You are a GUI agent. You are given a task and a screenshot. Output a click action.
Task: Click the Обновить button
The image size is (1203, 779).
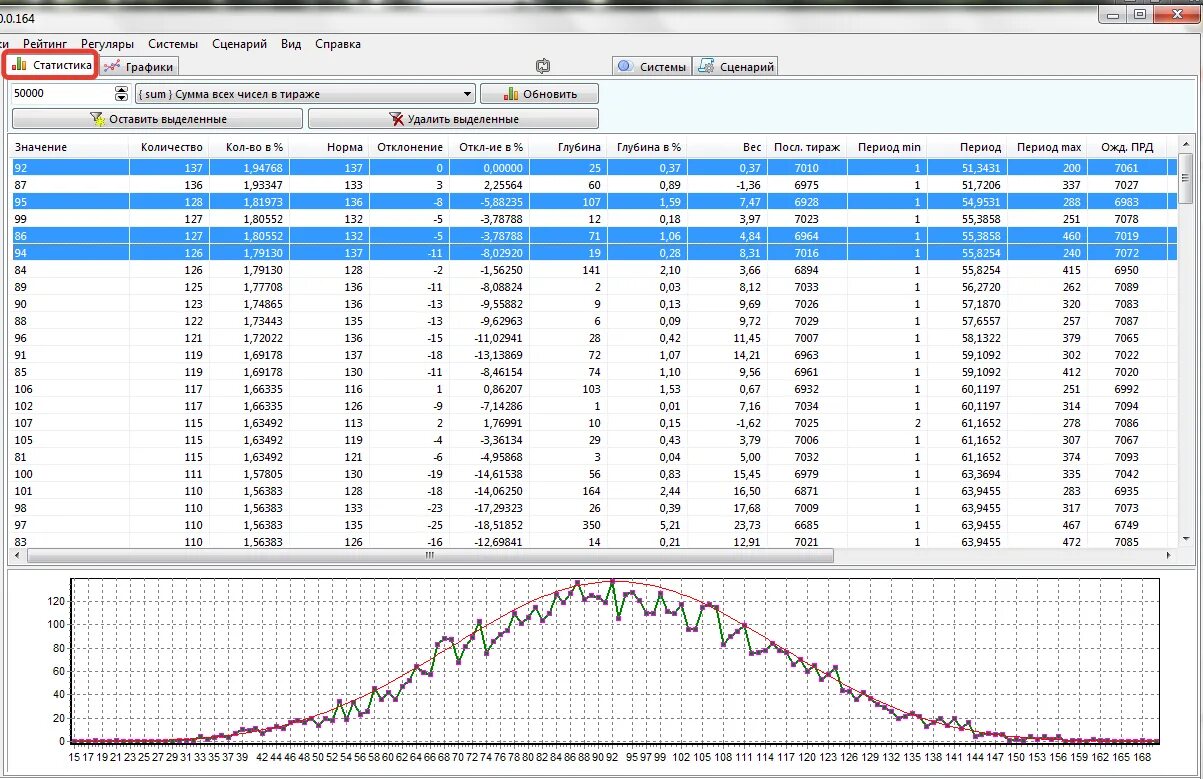tap(539, 94)
